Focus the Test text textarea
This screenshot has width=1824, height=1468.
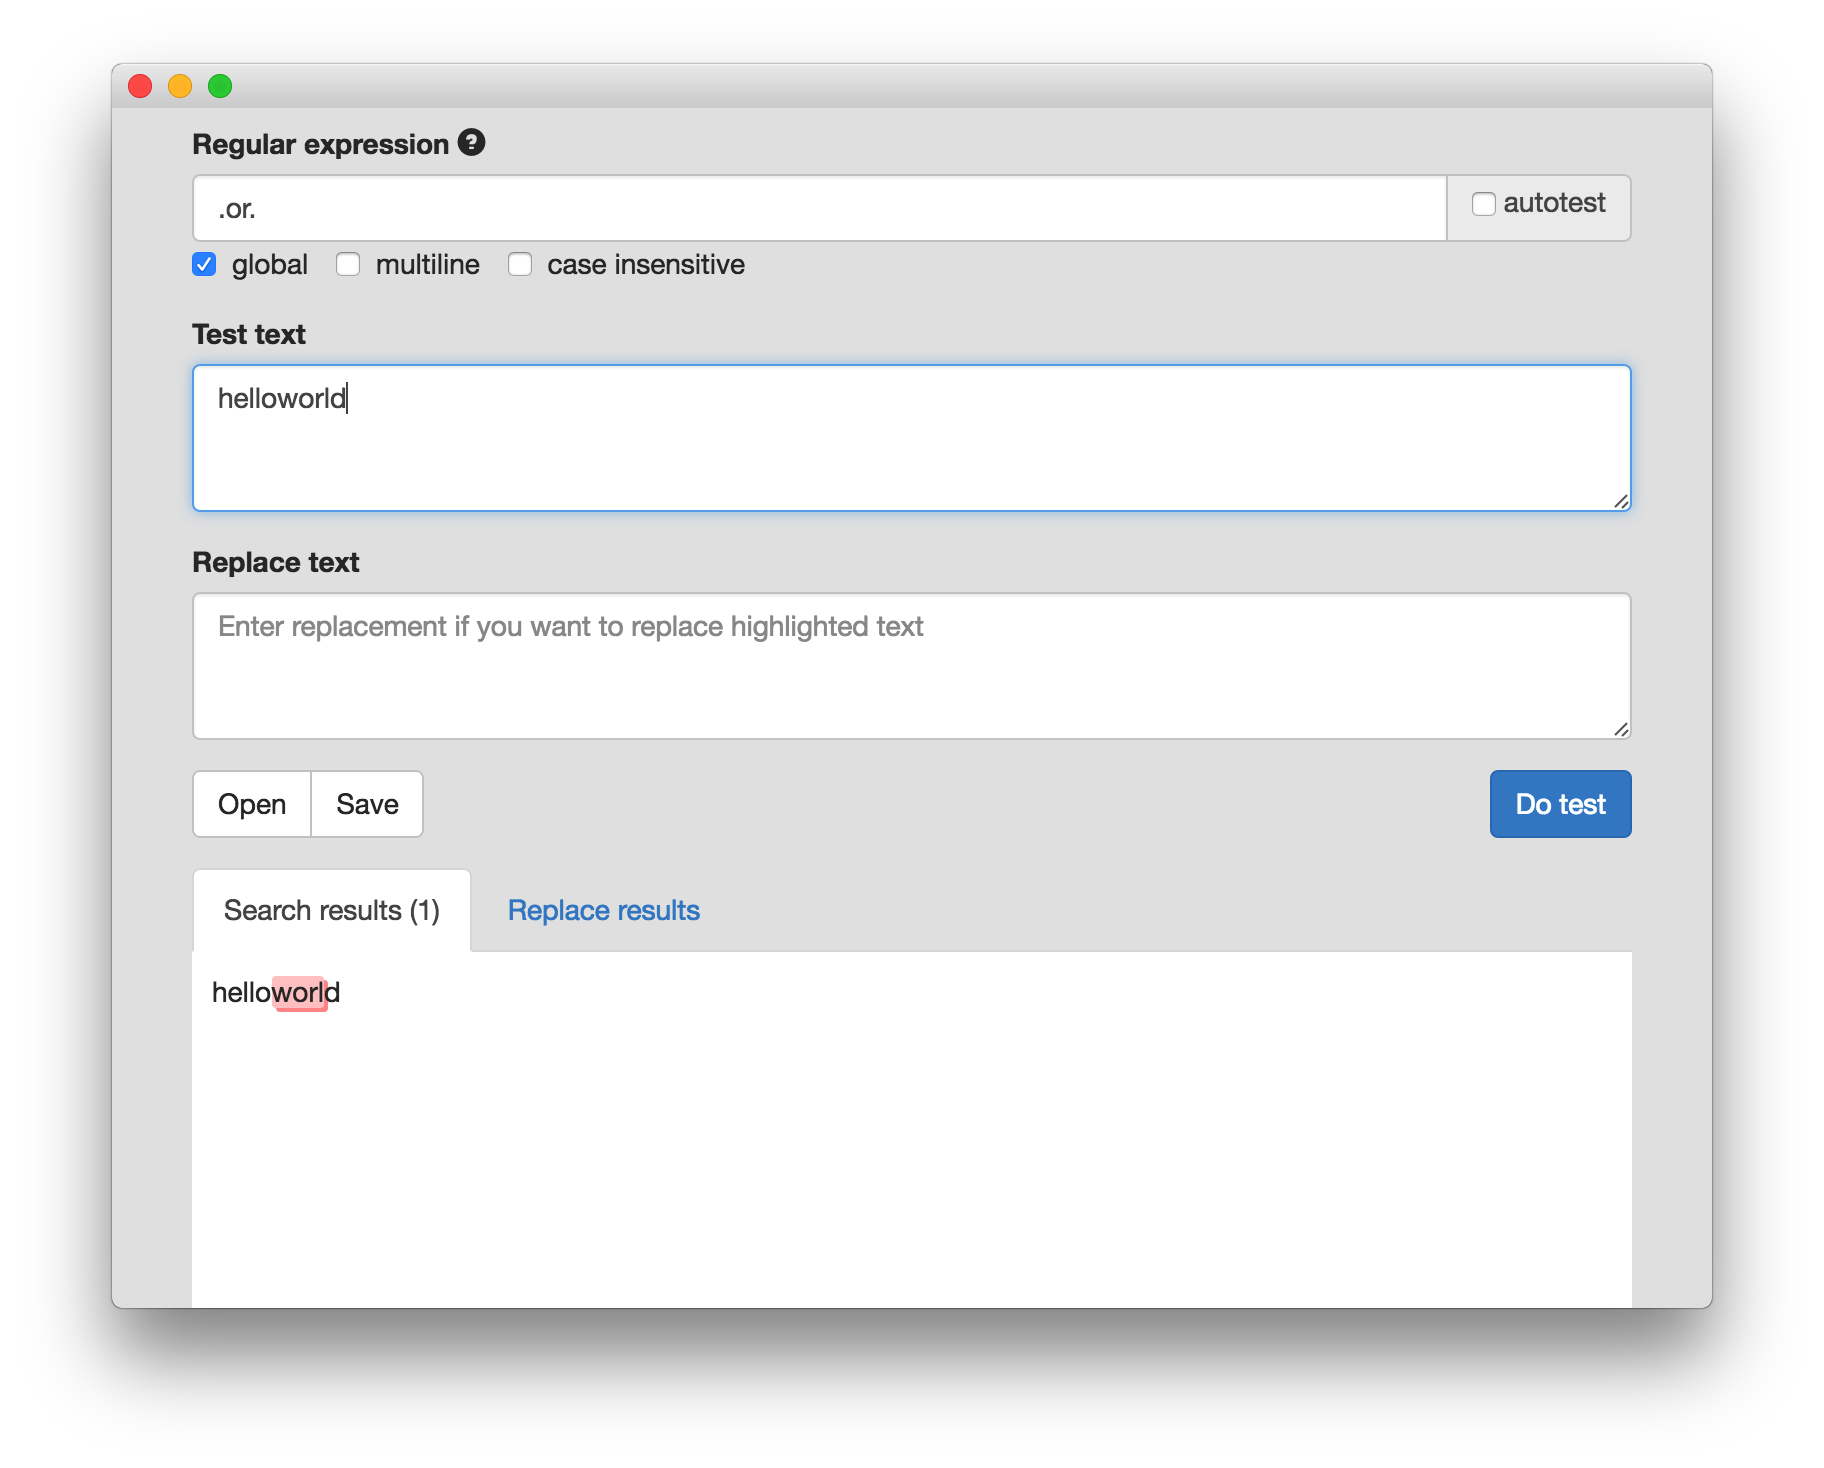(910, 438)
